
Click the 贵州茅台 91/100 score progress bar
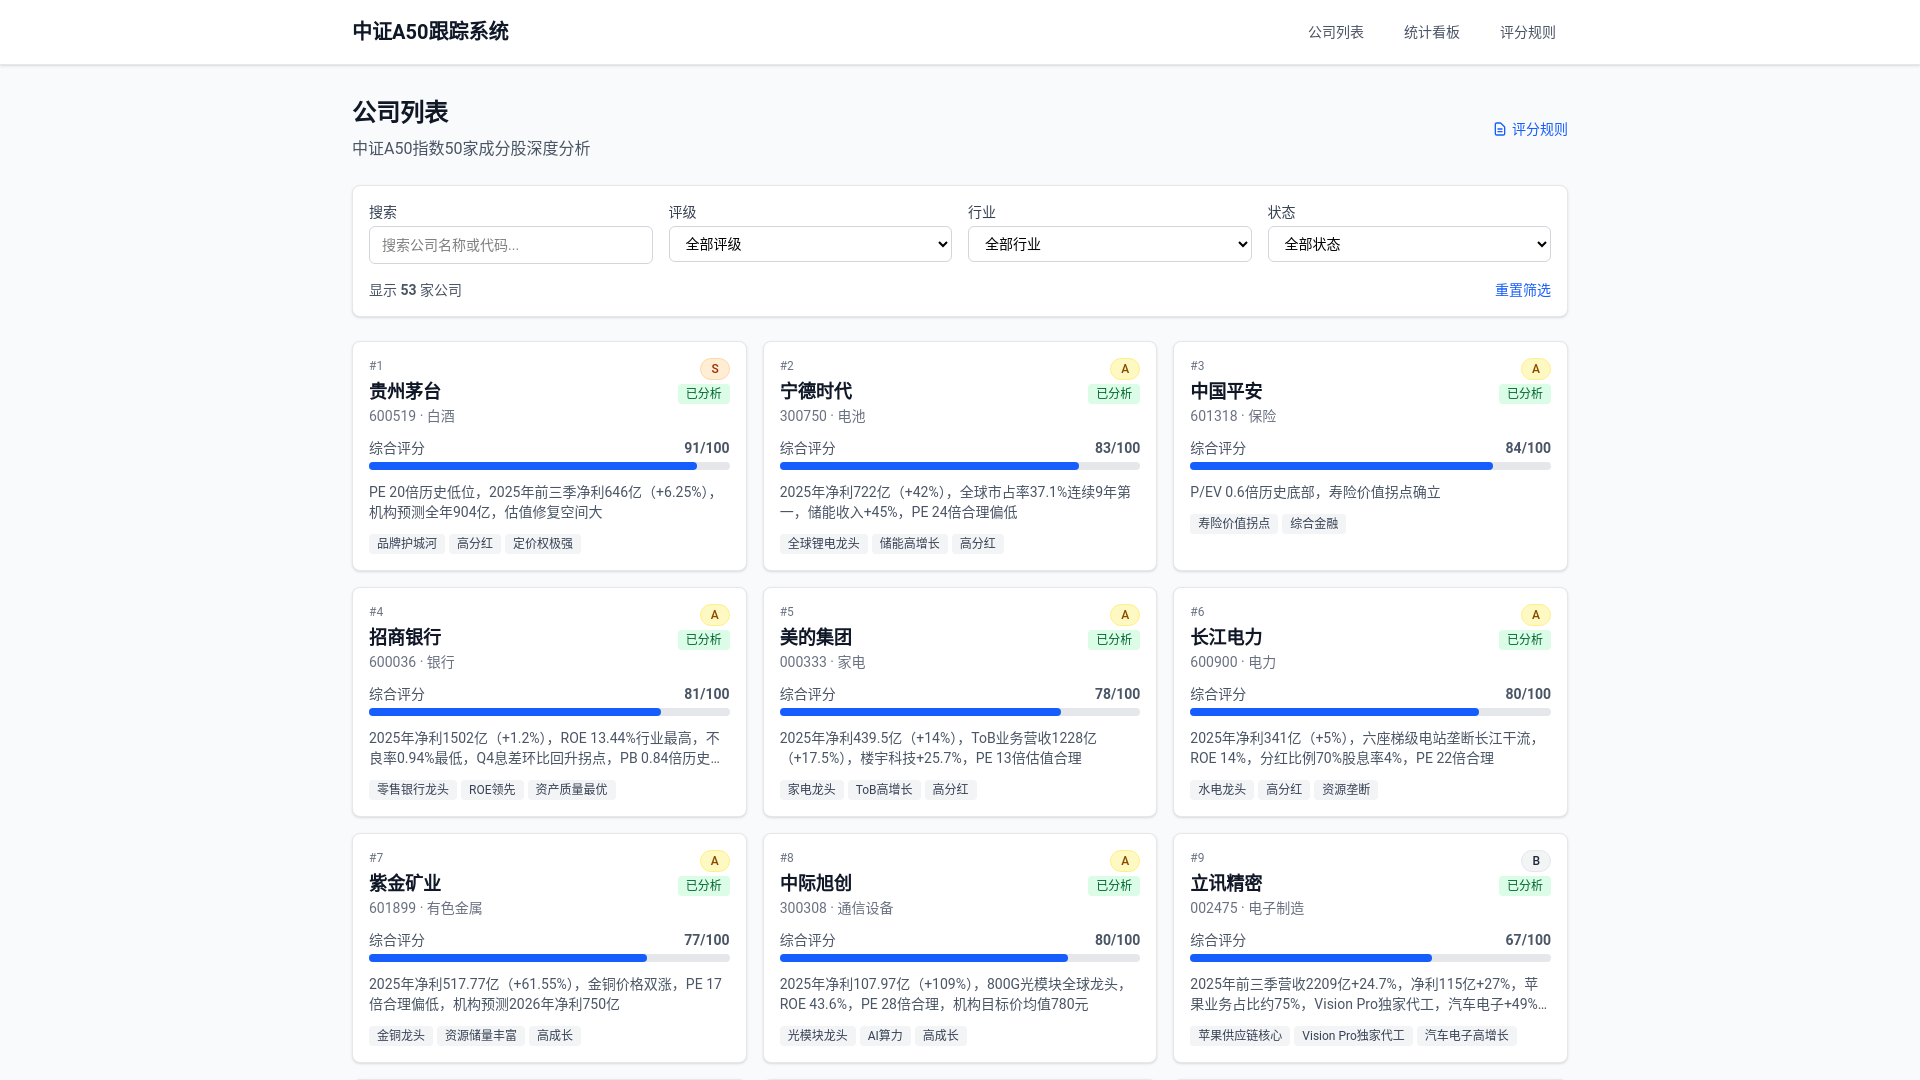coord(549,466)
